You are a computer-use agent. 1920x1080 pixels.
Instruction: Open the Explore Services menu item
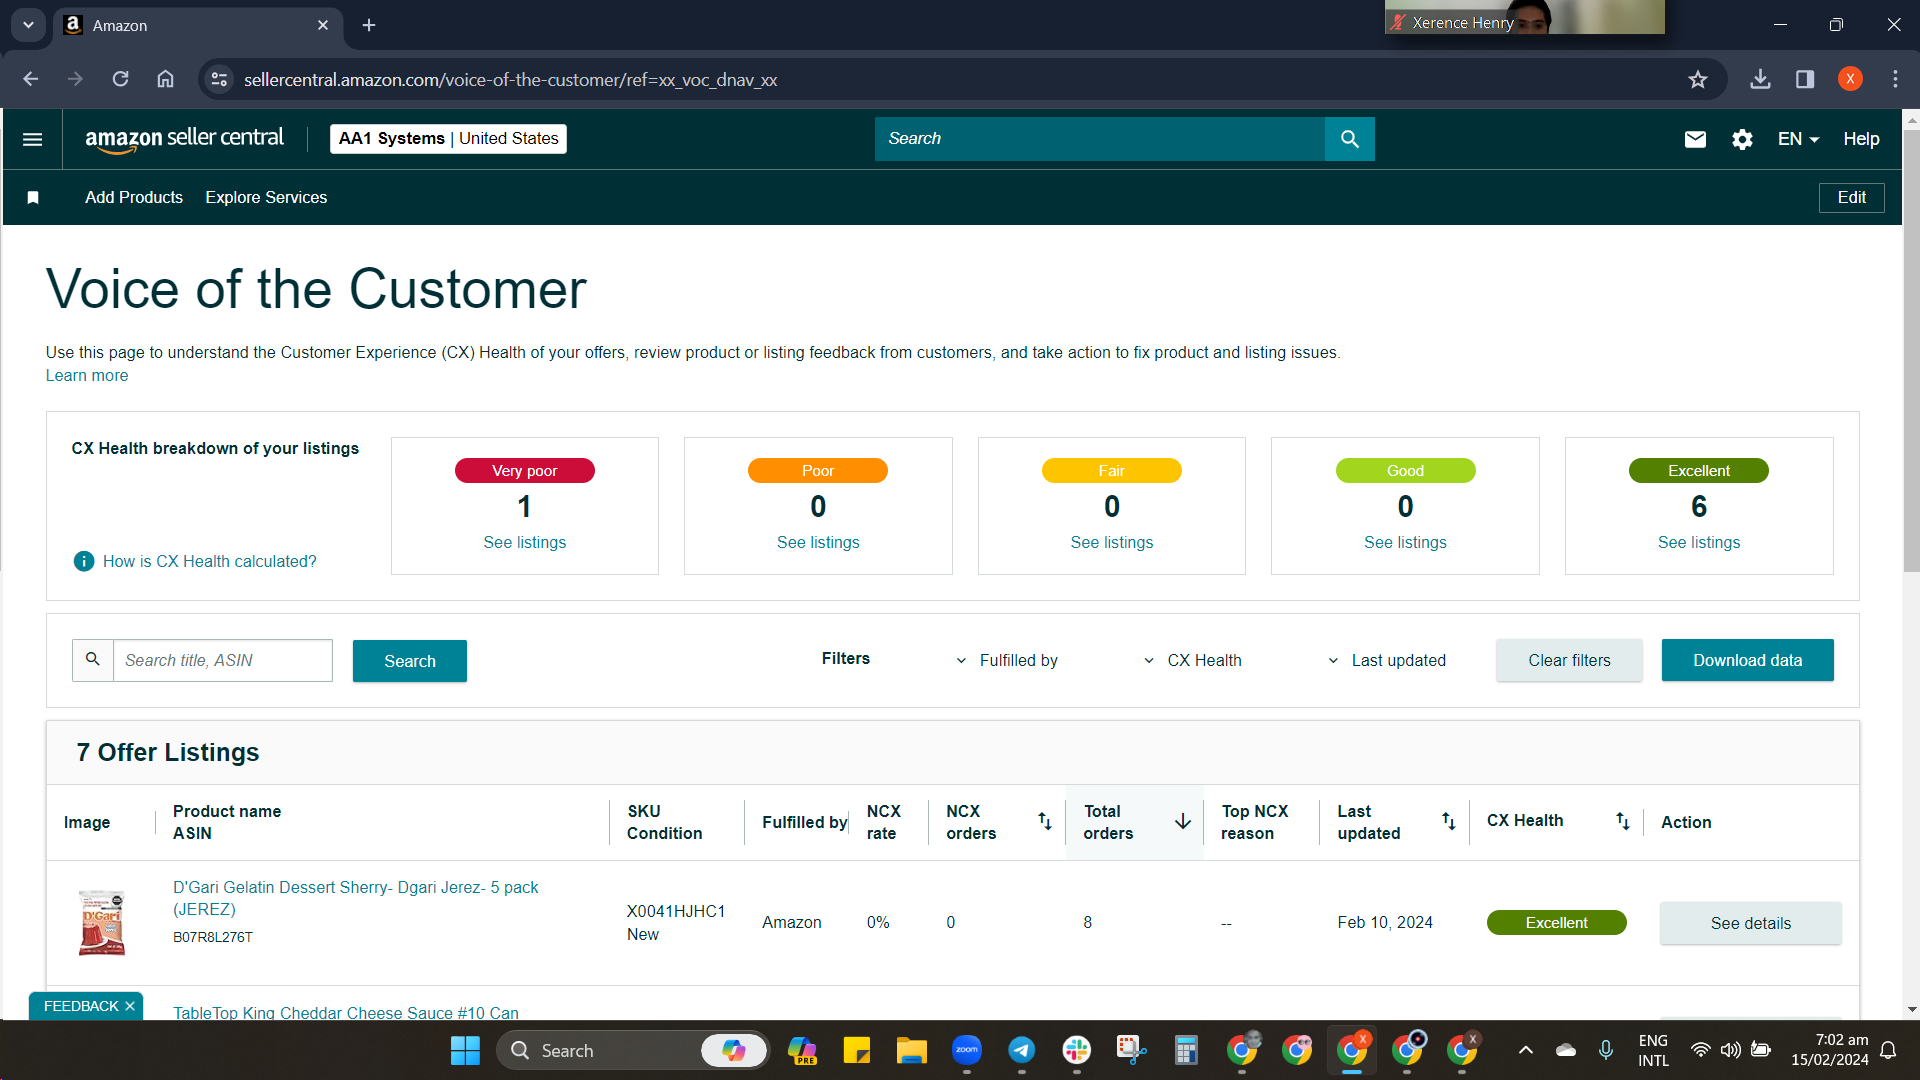[266, 198]
